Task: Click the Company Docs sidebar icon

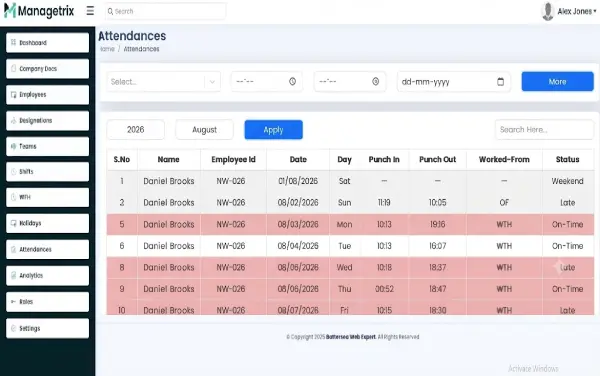Action: coord(13,68)
